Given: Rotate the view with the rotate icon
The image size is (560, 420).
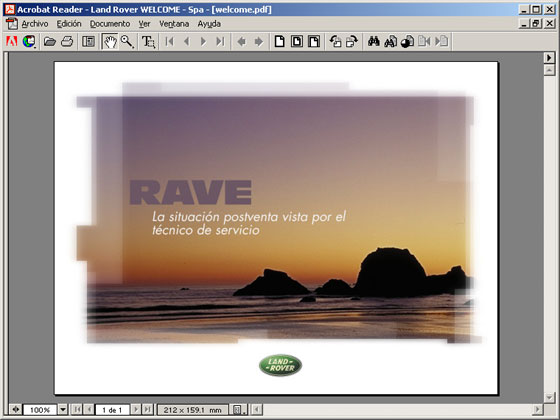Looking at the screenshot, I should [335, 41].
